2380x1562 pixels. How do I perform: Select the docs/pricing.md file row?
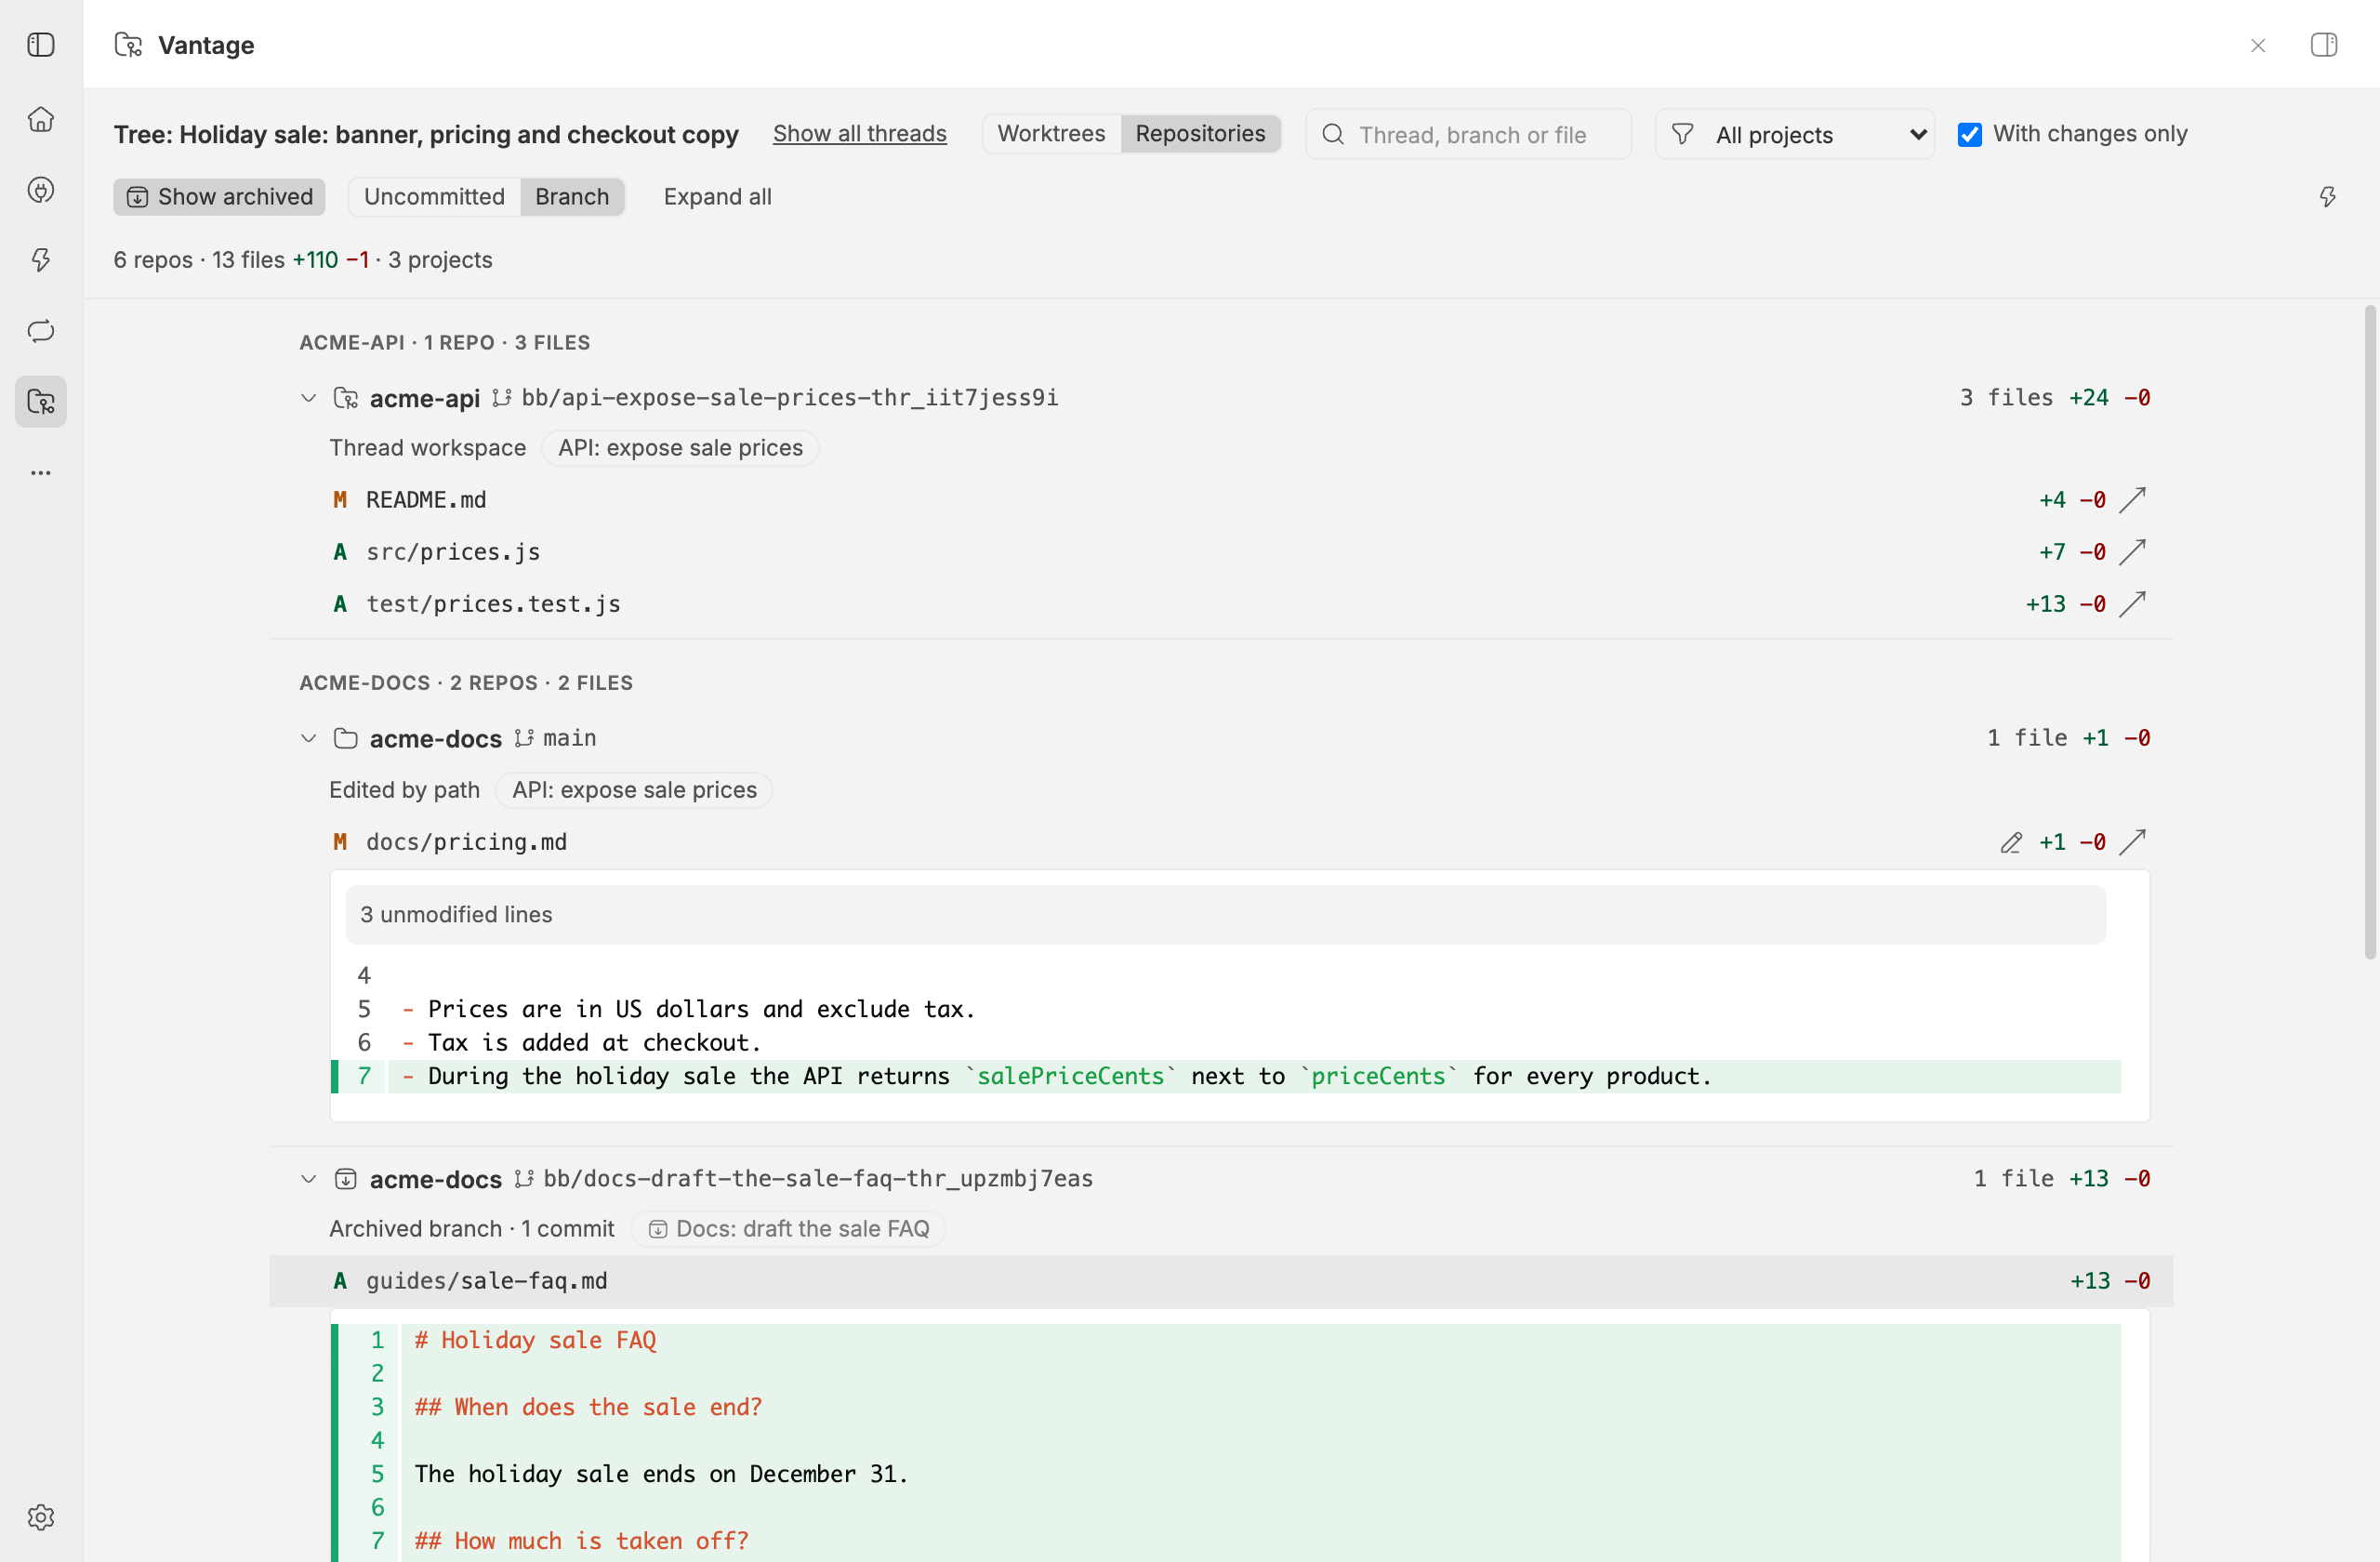tap(1221, 842)
